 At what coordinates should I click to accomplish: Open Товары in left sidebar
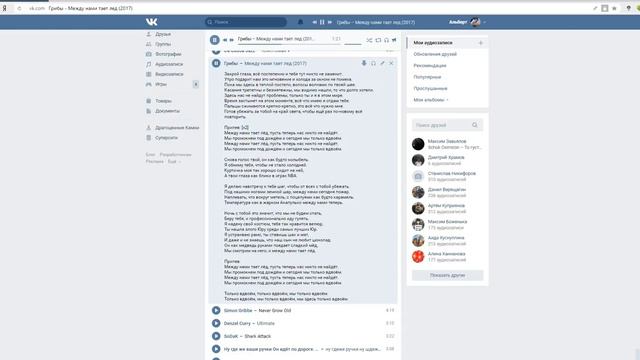coord(159,101)
